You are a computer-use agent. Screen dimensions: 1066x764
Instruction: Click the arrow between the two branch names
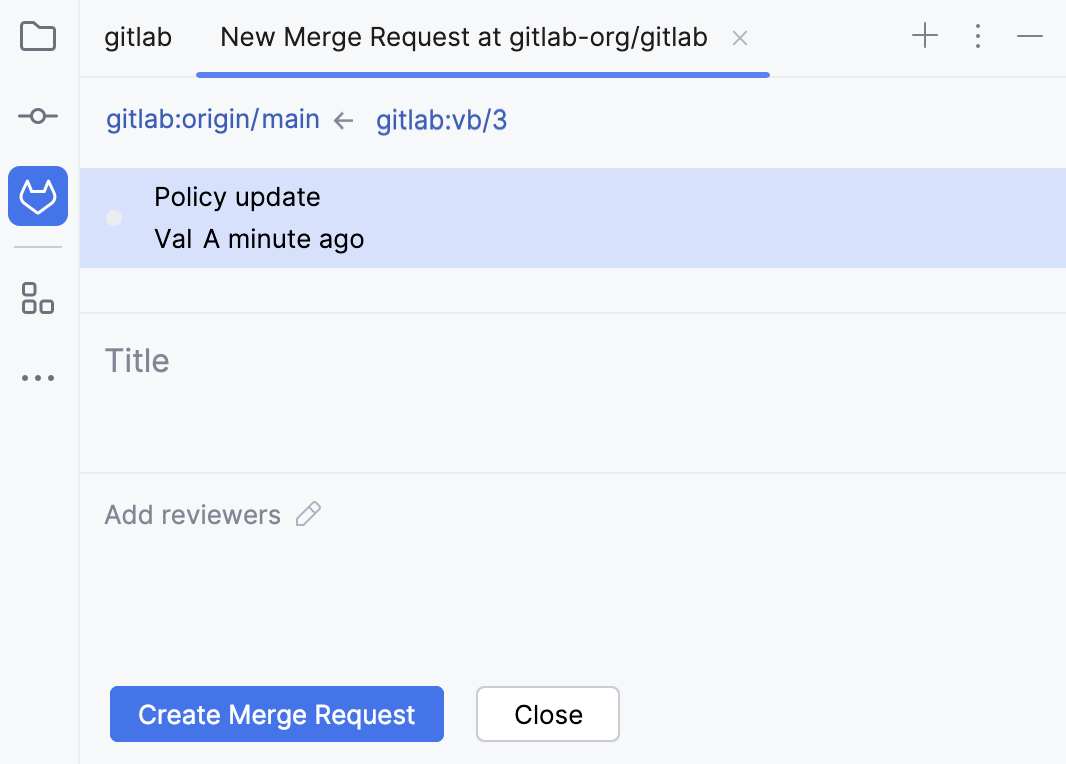tap(342, 119)
